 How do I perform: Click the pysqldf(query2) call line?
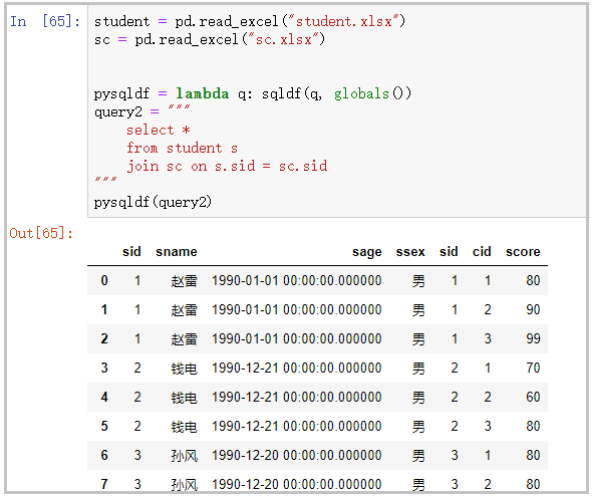[153, 202]
